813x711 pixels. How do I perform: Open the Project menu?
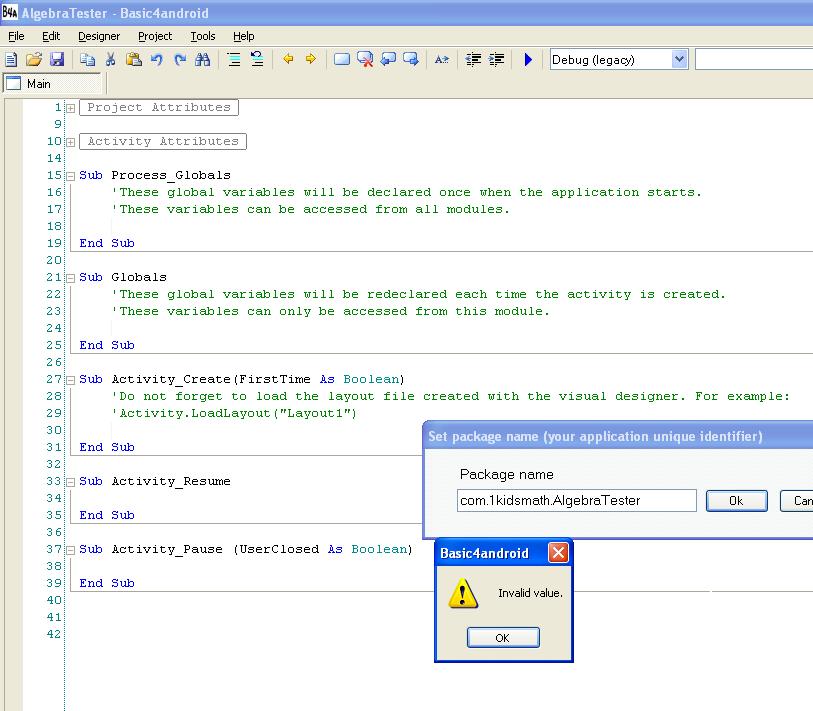pos(155,36)
